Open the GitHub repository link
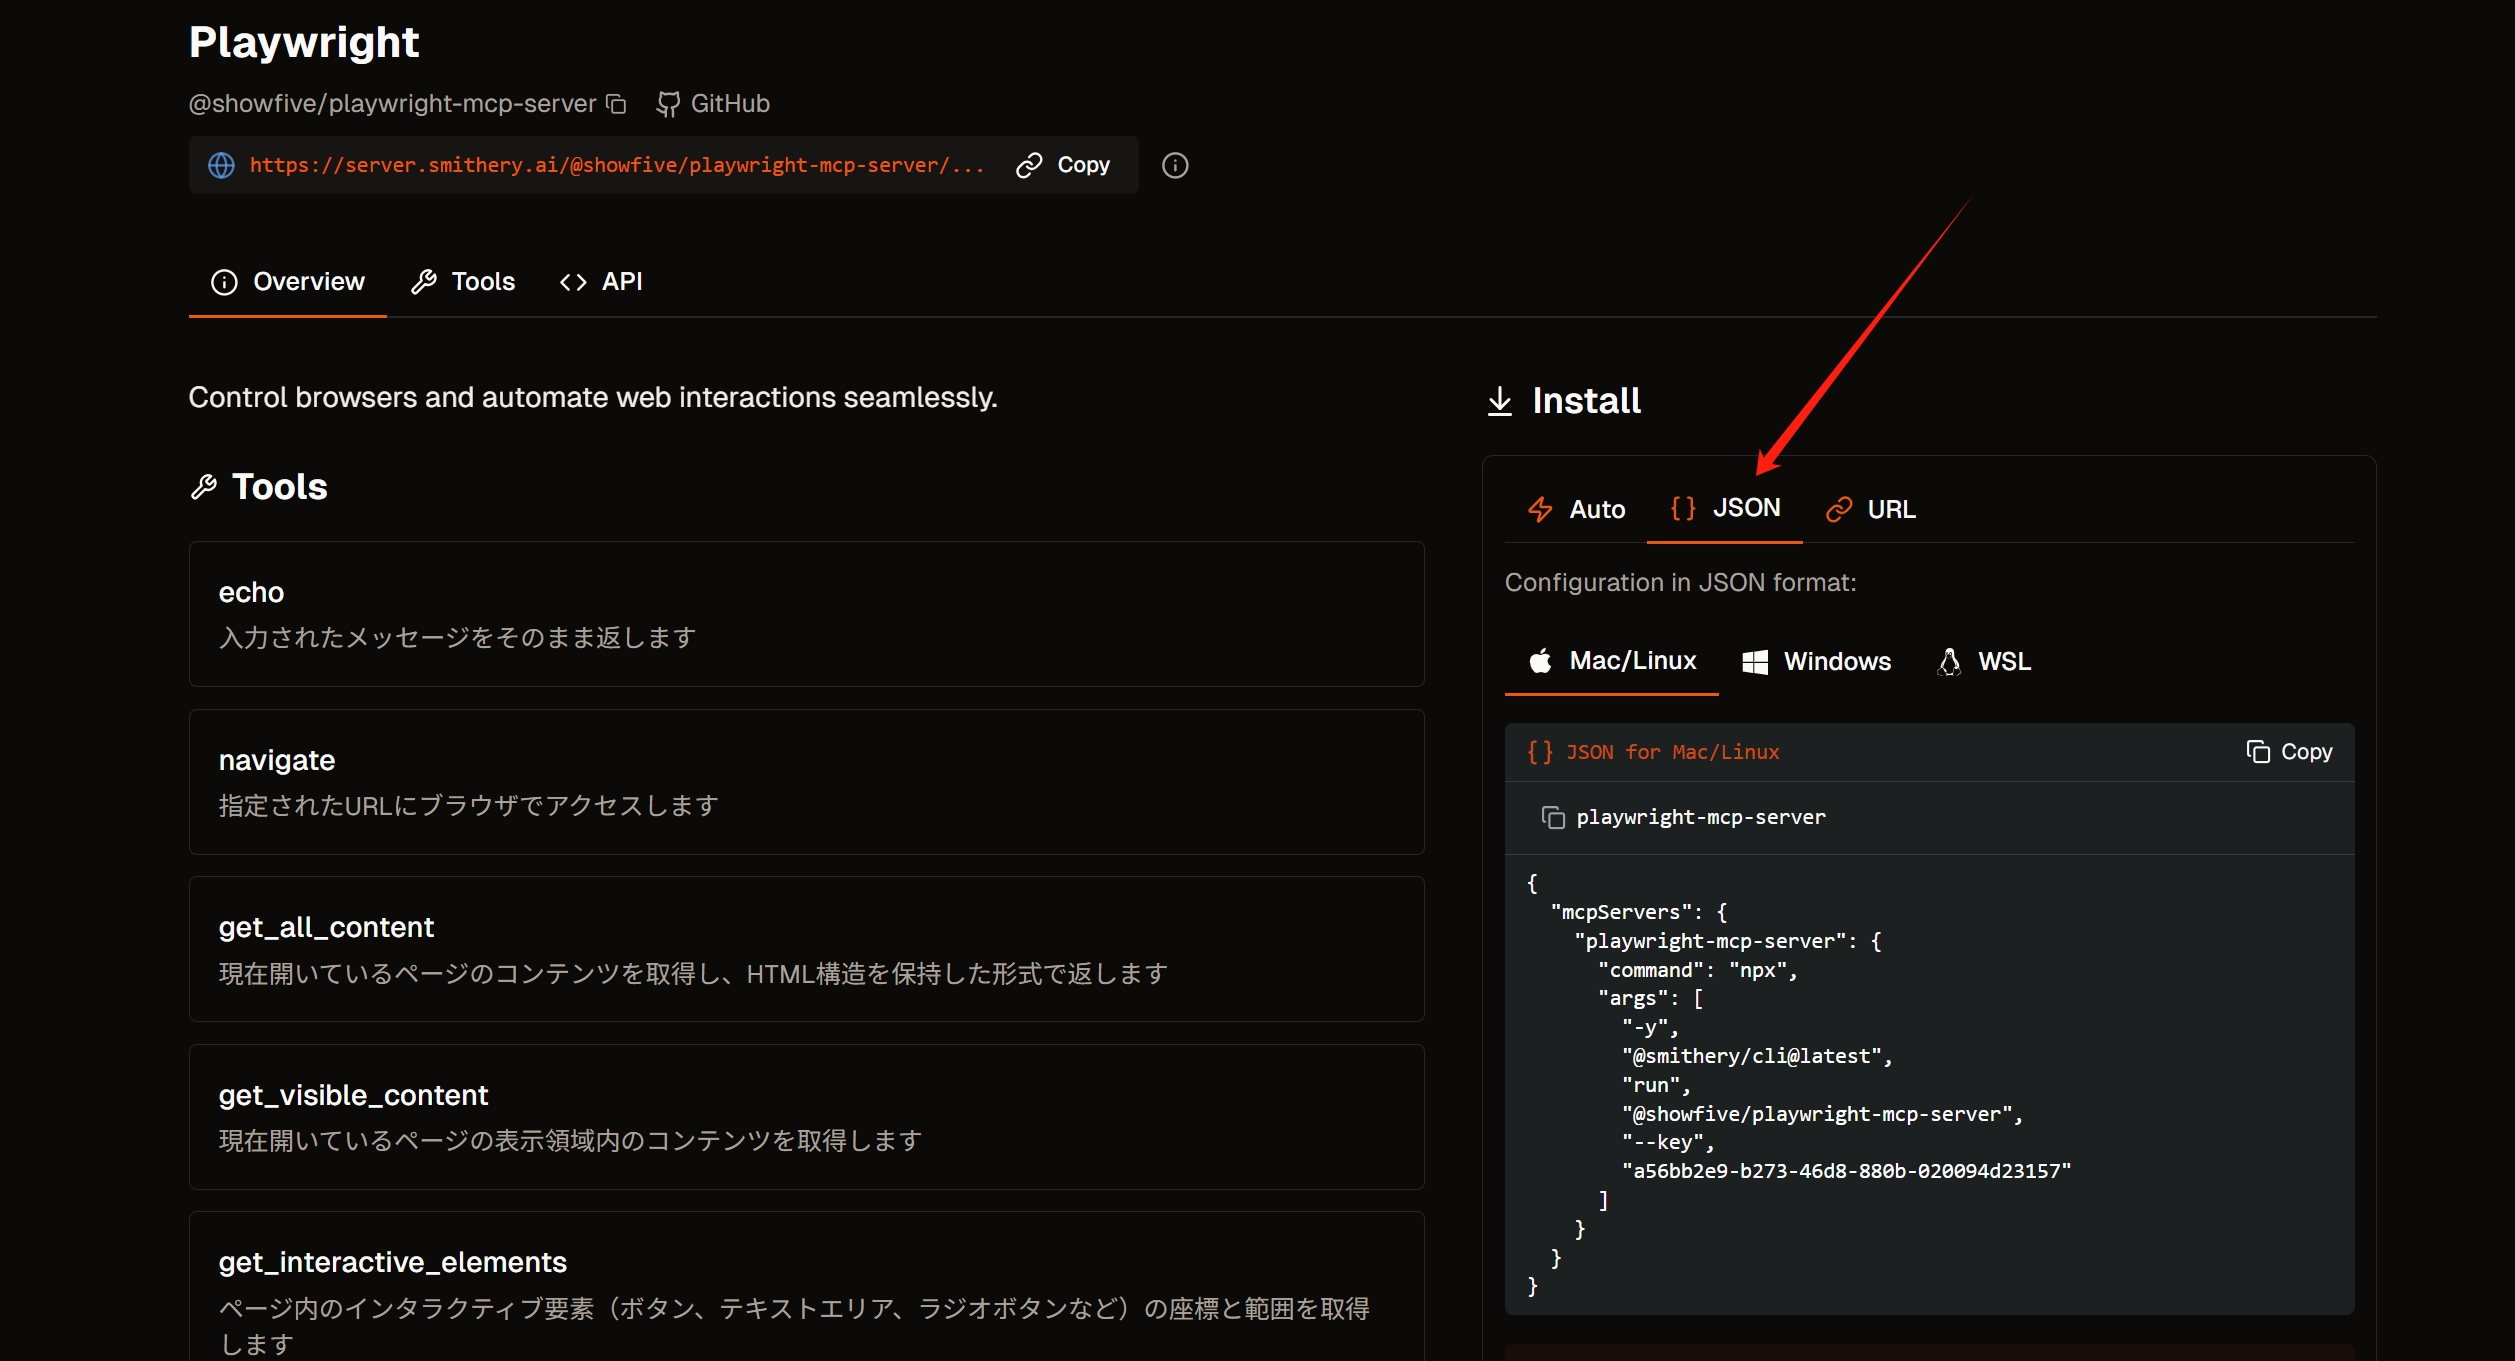Viewport: 2515px width, 1361px height. pos(713,104)
